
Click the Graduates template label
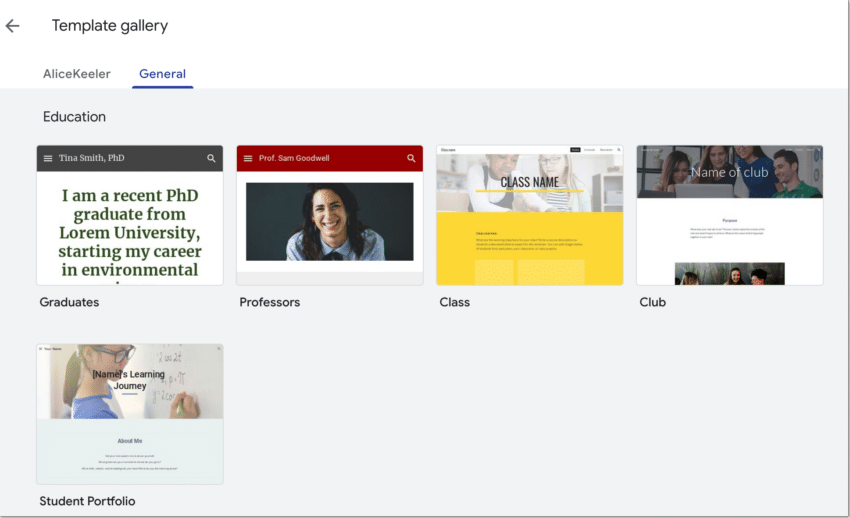tap(69, 302)
